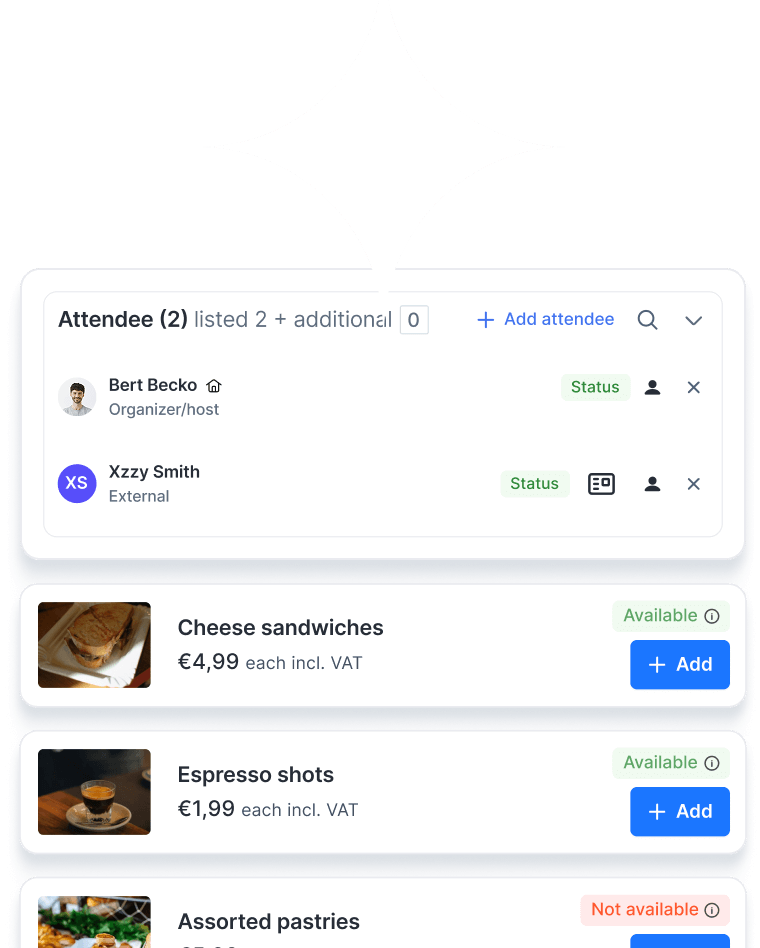Edit the additional attendees count field

click(414, 320)
